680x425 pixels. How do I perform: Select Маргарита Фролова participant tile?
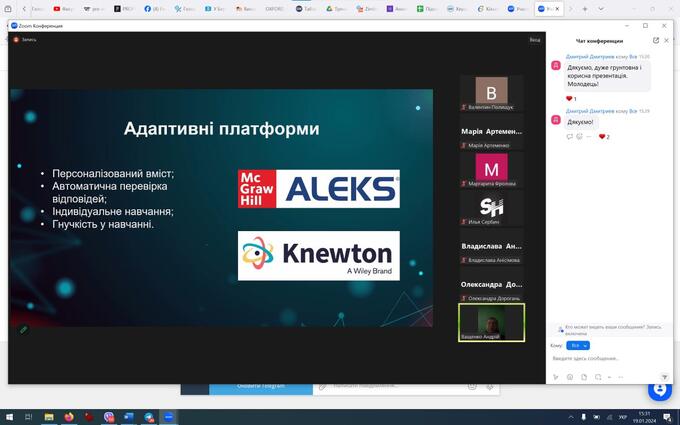pos(491,170)
